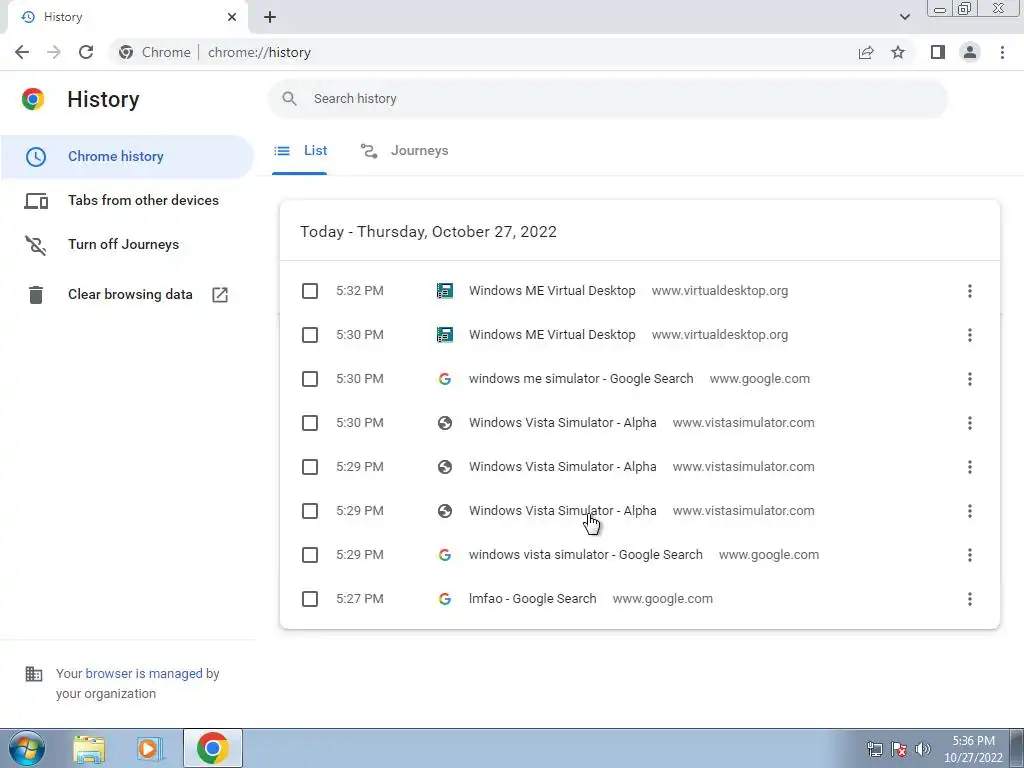Click the www.google.com text in the lmfao row
The width and height of the screenshot is (1024, 768).
(663, 599)
